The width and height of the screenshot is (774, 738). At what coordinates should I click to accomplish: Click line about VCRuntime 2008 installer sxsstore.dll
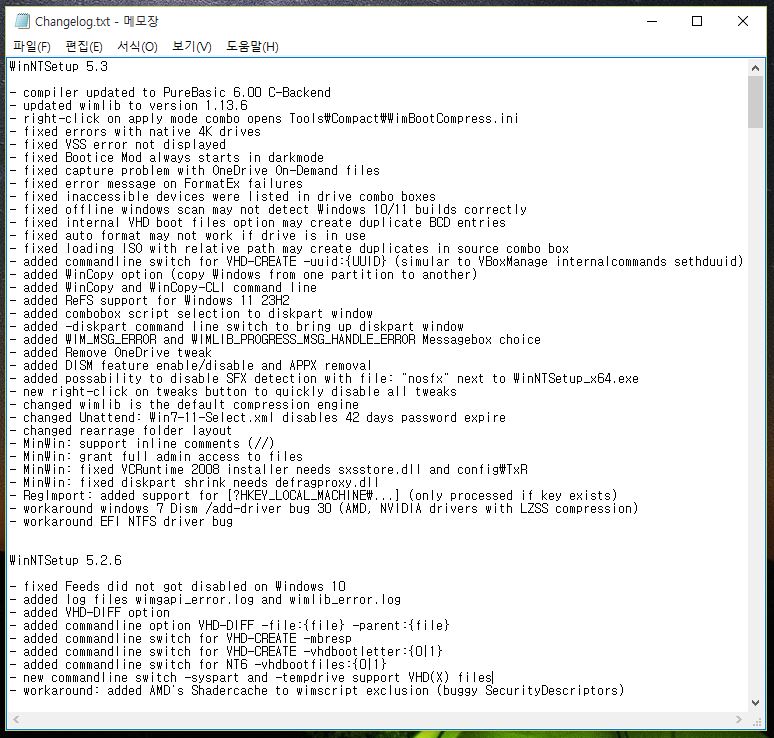click(x=269, y=469)
